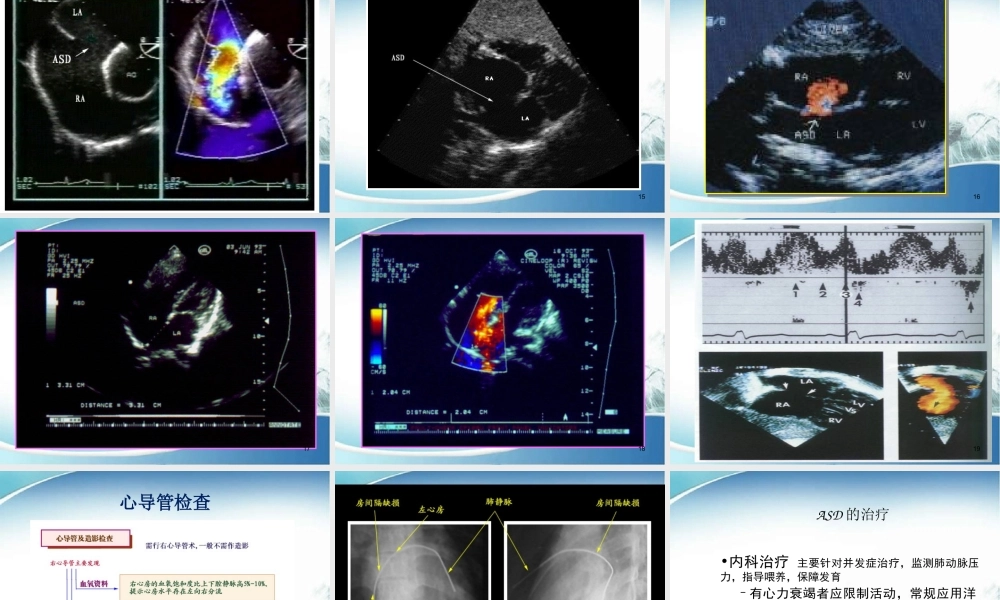Click the 心导管及造影检查 red label box
The width and height of the screenshot is (1000, 600).
(x=84, y=539)
